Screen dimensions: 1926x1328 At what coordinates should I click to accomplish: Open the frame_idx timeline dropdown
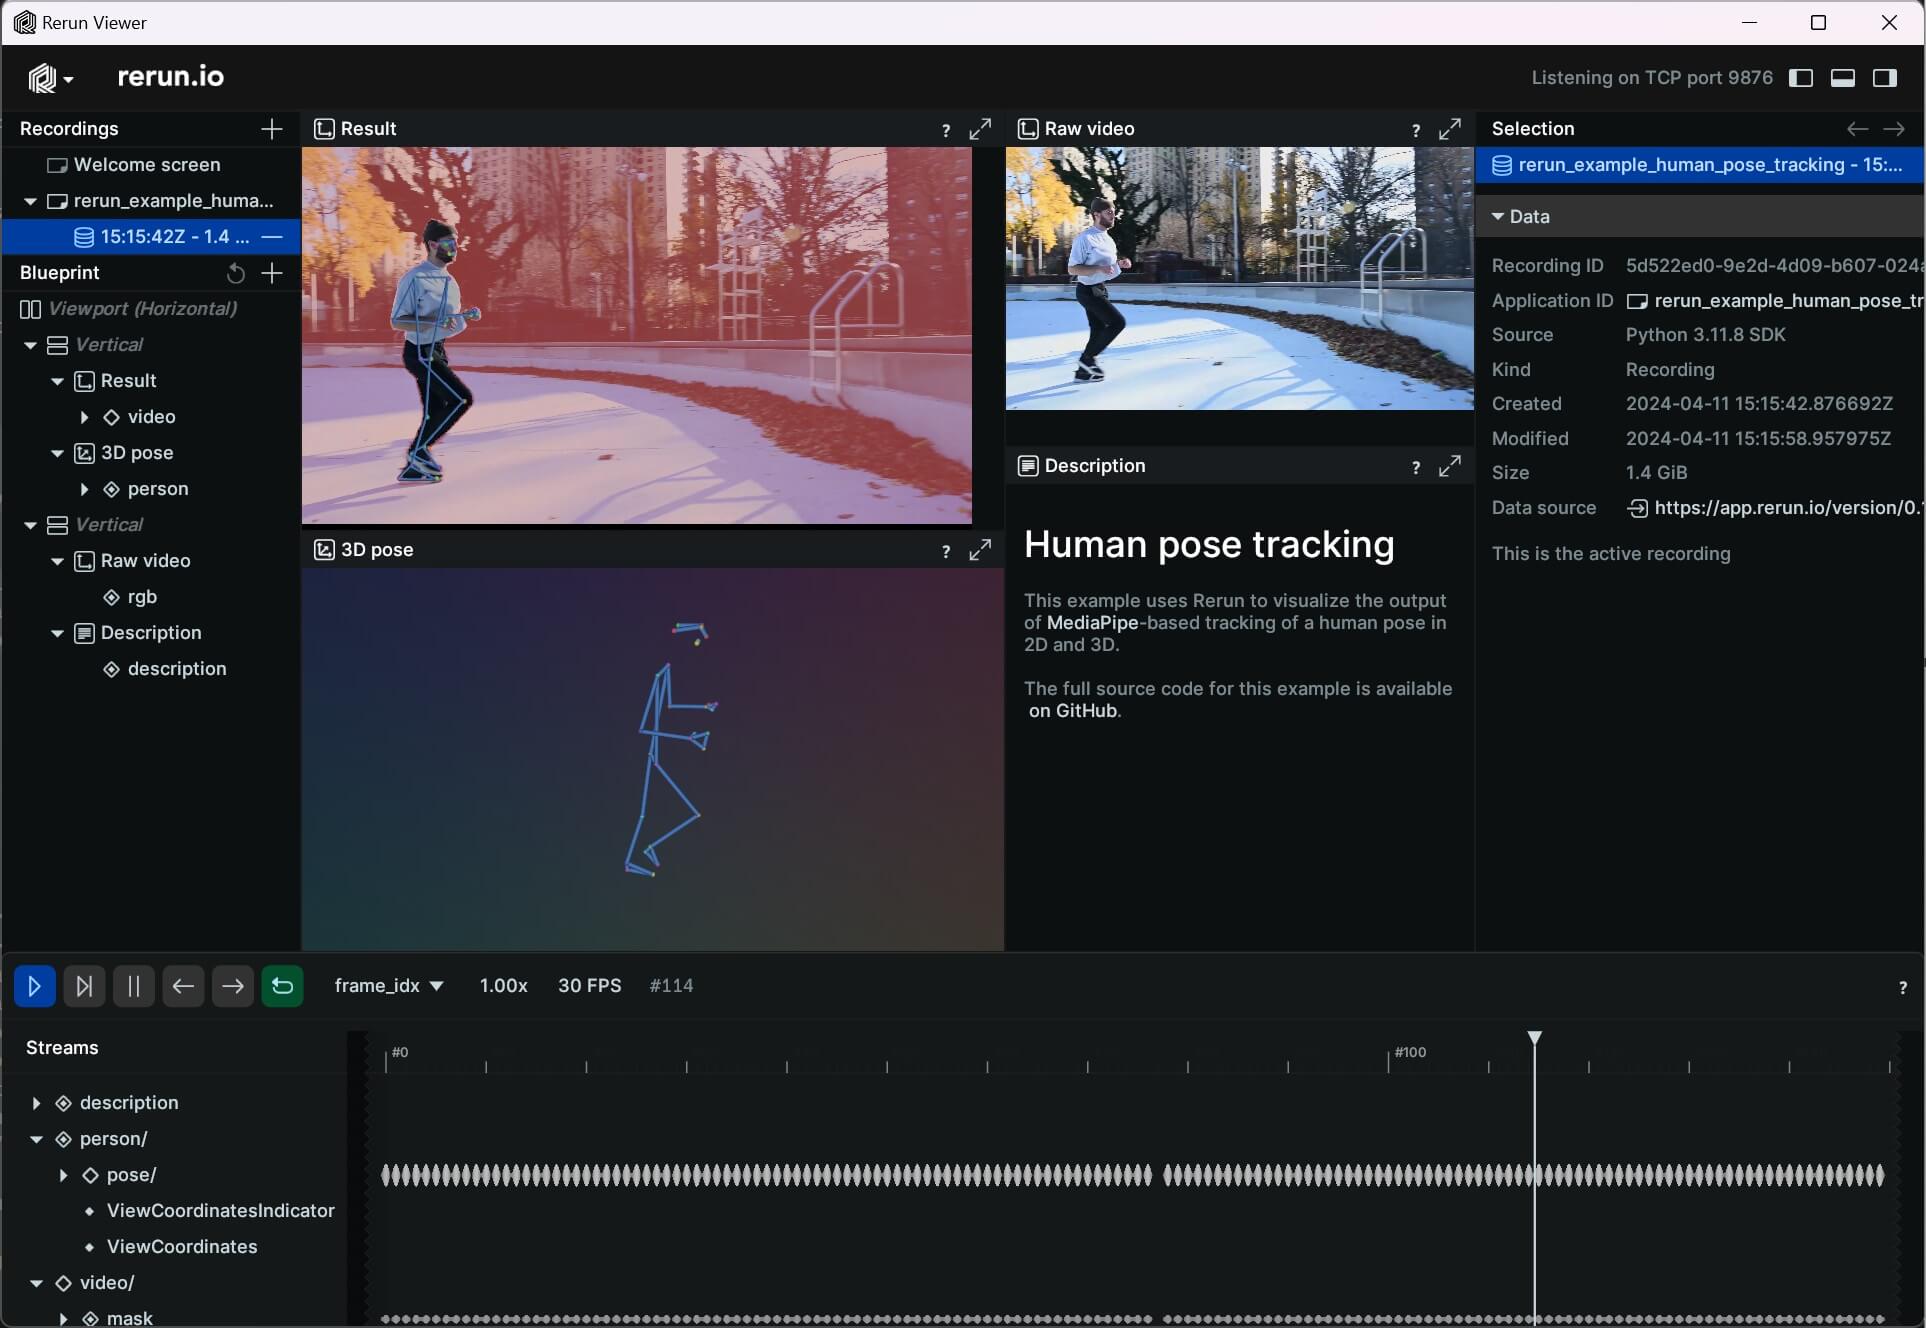389,986
